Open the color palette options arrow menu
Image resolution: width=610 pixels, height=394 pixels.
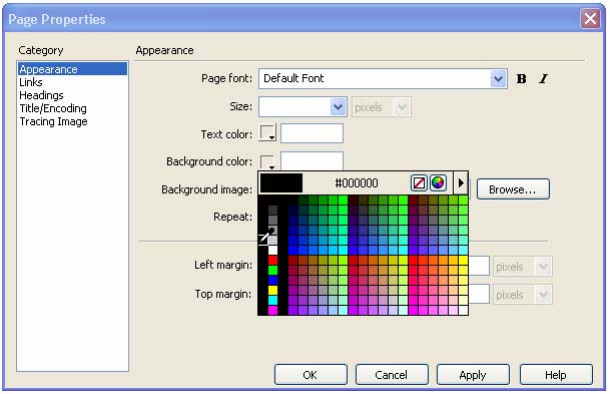(461, 183)
